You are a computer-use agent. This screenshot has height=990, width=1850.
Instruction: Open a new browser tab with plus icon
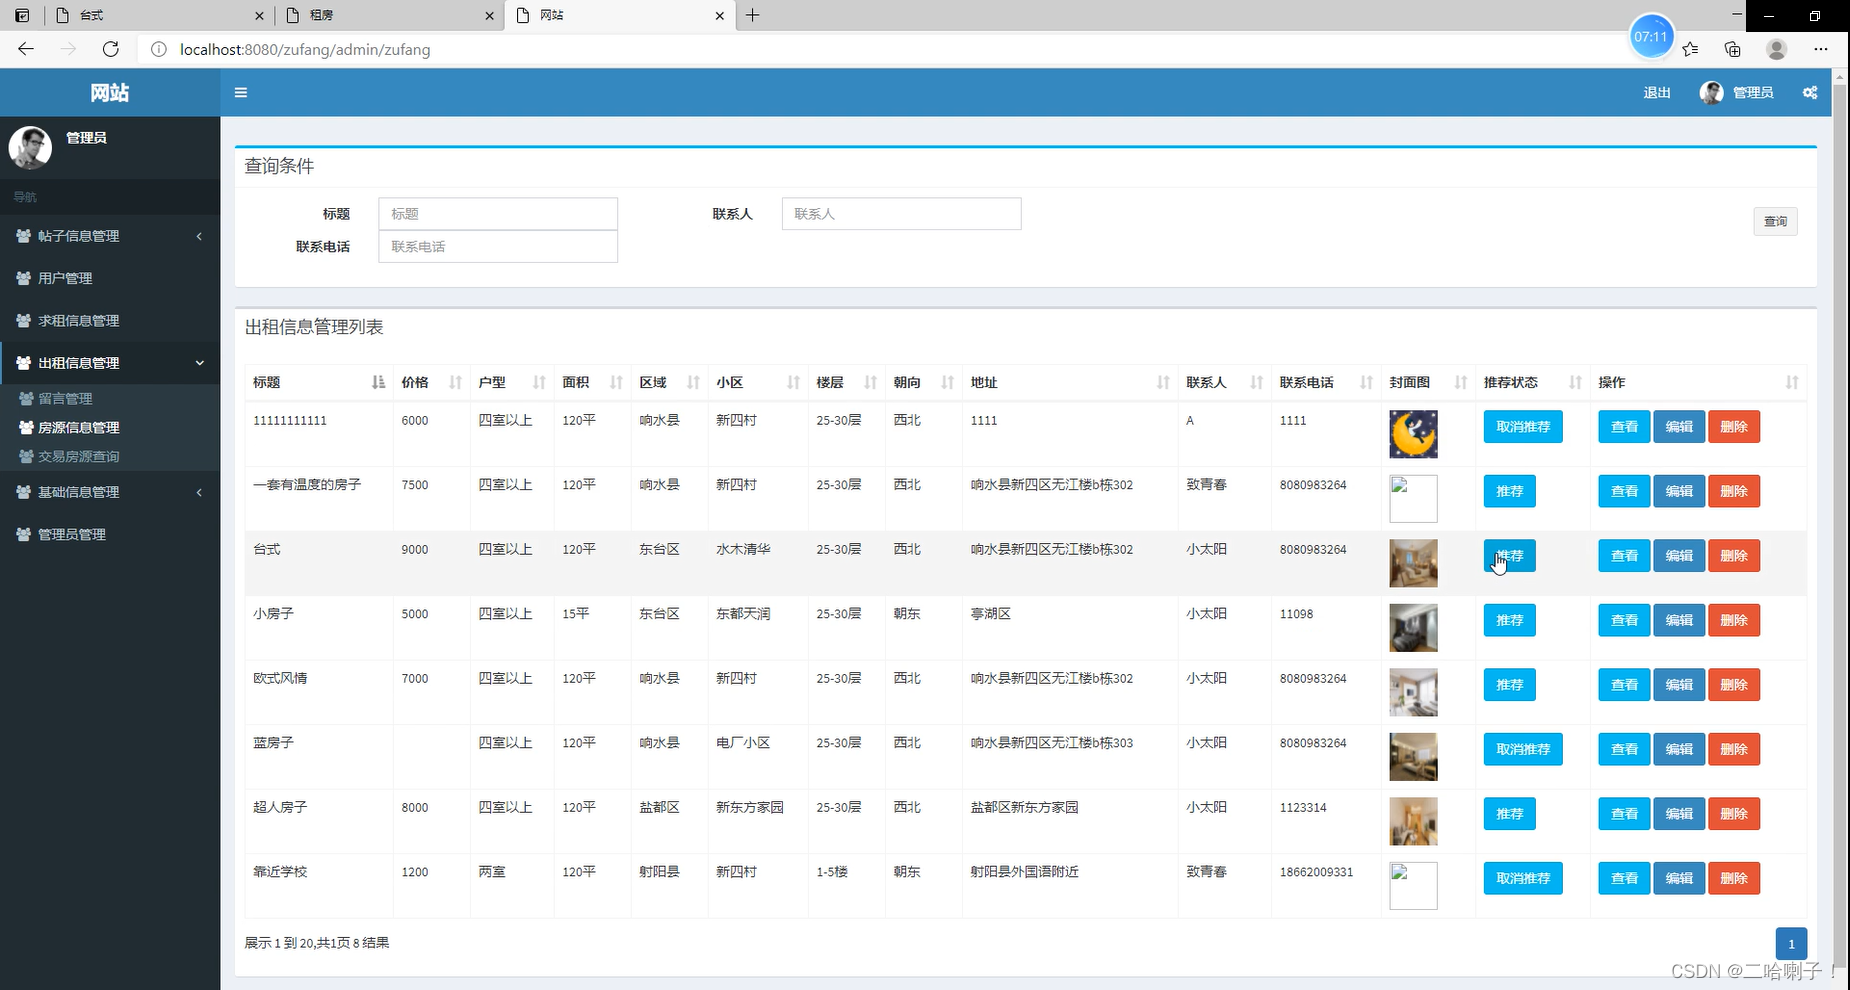click(753, 15)
